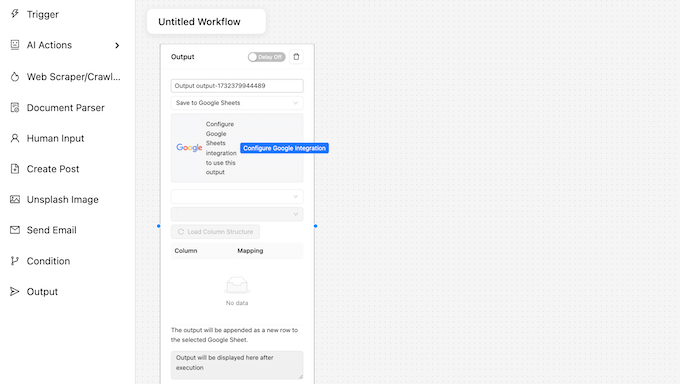Screen dimensions: 680x384
Task: Pick Human Input from the sidebar
Action: 56,138
